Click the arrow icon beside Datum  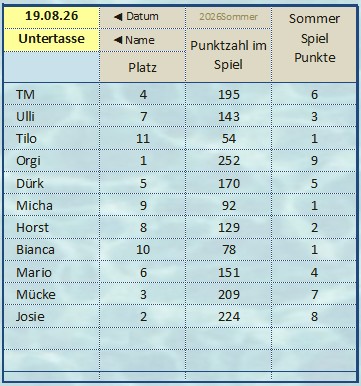pos(118,17)
